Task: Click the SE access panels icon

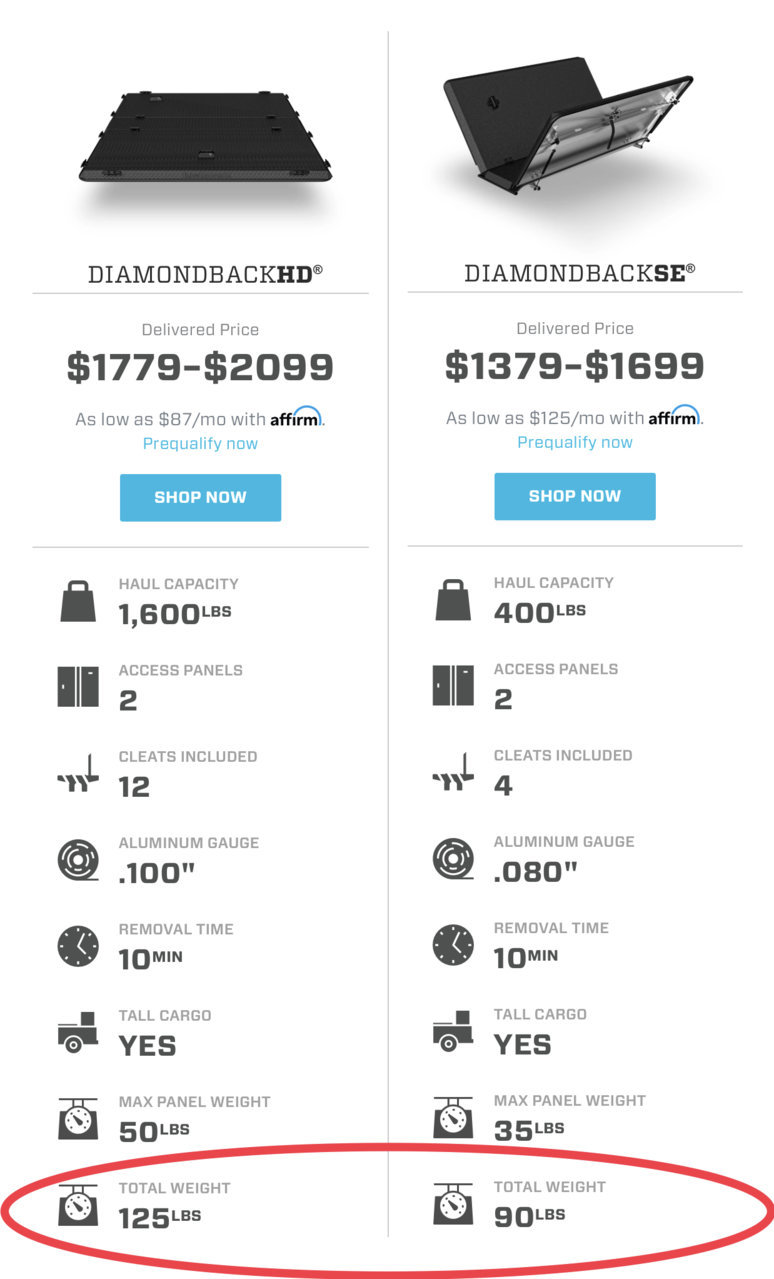Action: coord(453,686)
